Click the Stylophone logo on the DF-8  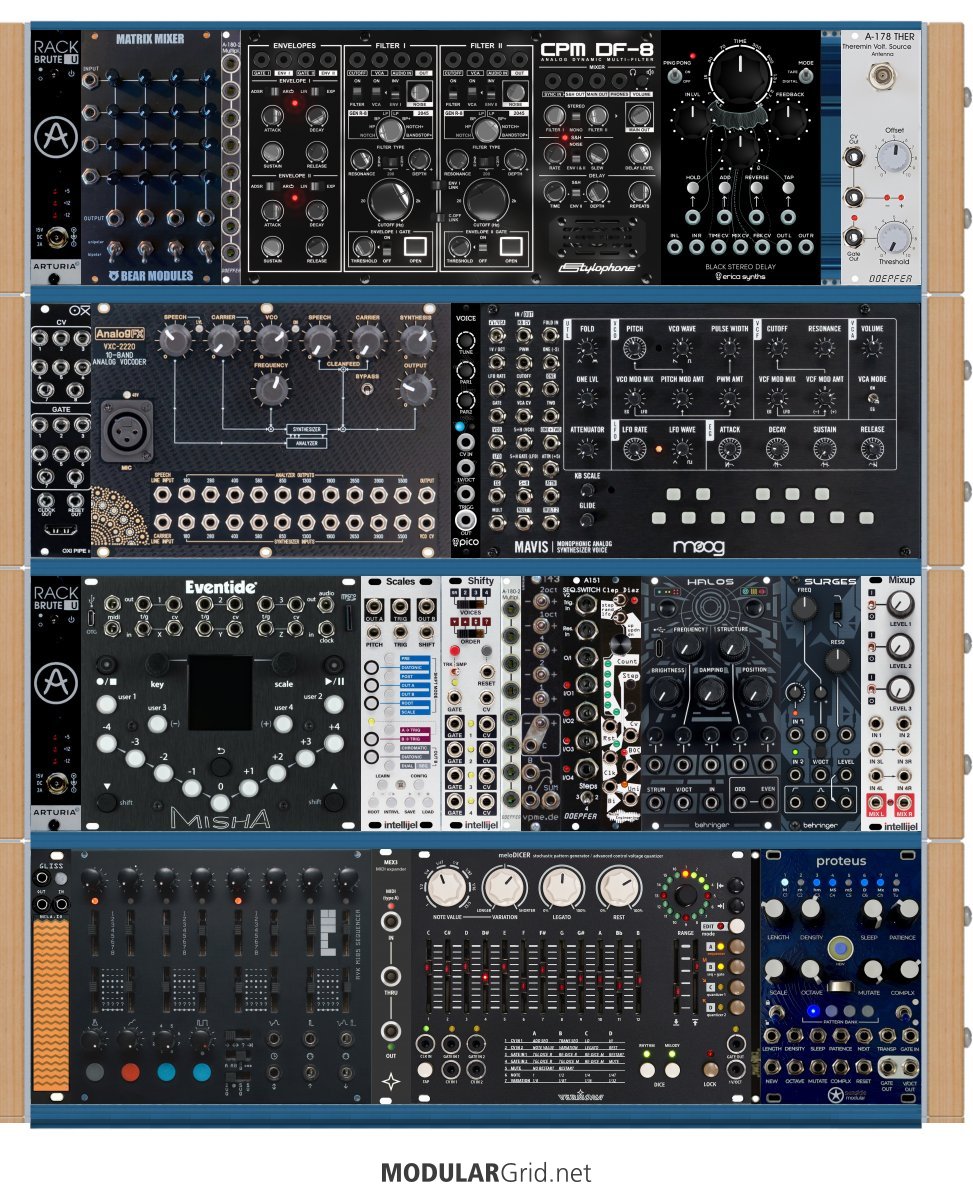click(x=598, y=267)
